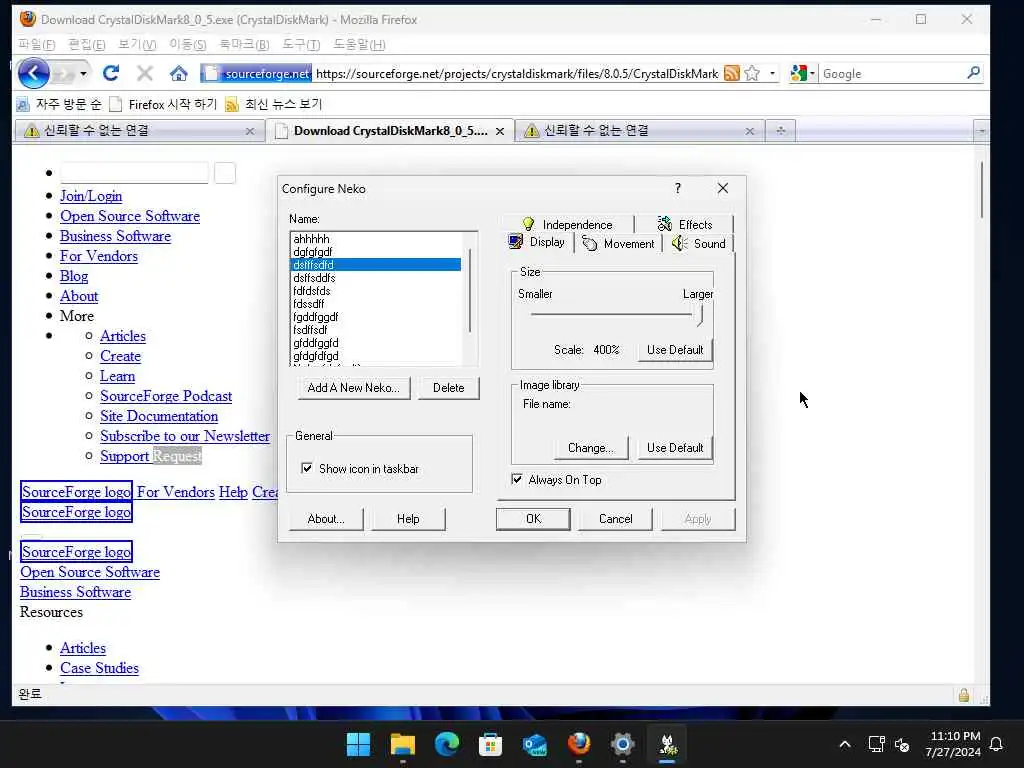Open the new tab button in Firefox
Image resolution: width=1024 pixels, height=768 pixels.
point(780,131)
